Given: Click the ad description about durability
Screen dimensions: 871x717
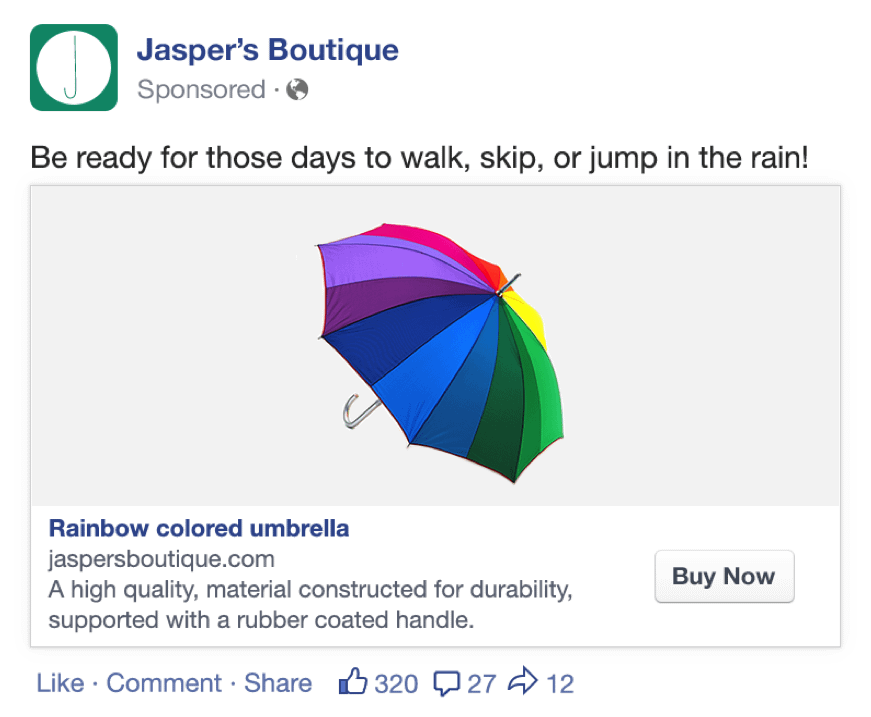Looking at the screenshot, I should pyautogui.click(x=310, y=604).
